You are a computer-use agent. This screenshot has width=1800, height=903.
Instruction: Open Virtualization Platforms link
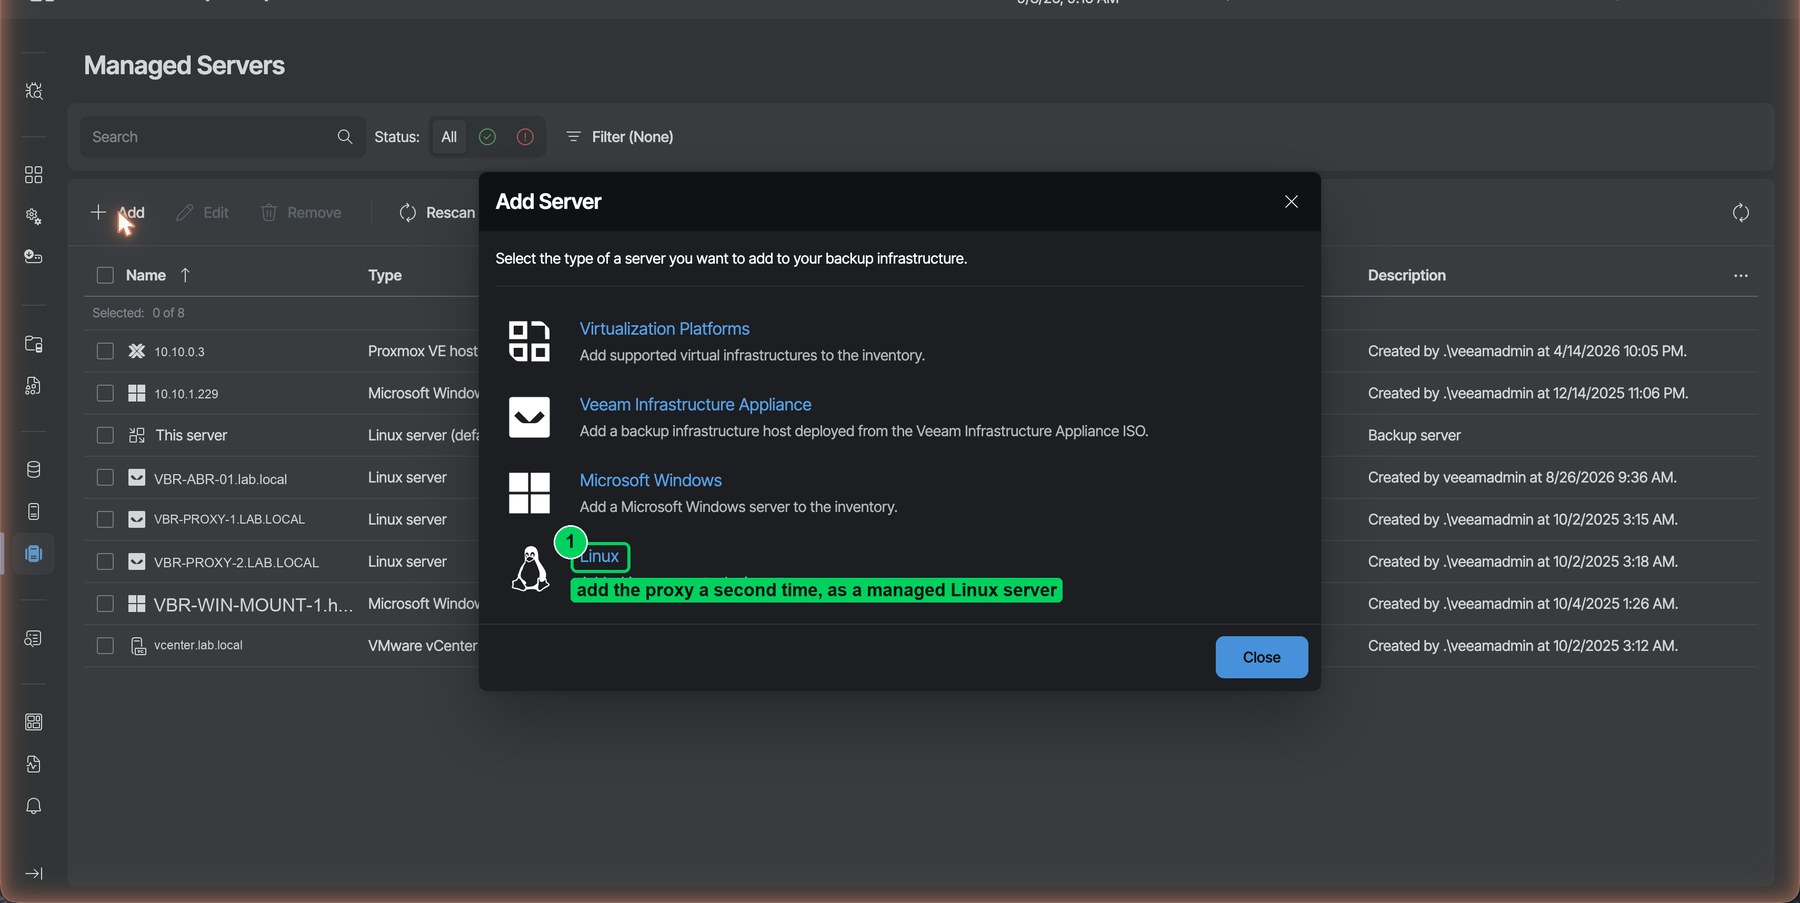(664, 329)
